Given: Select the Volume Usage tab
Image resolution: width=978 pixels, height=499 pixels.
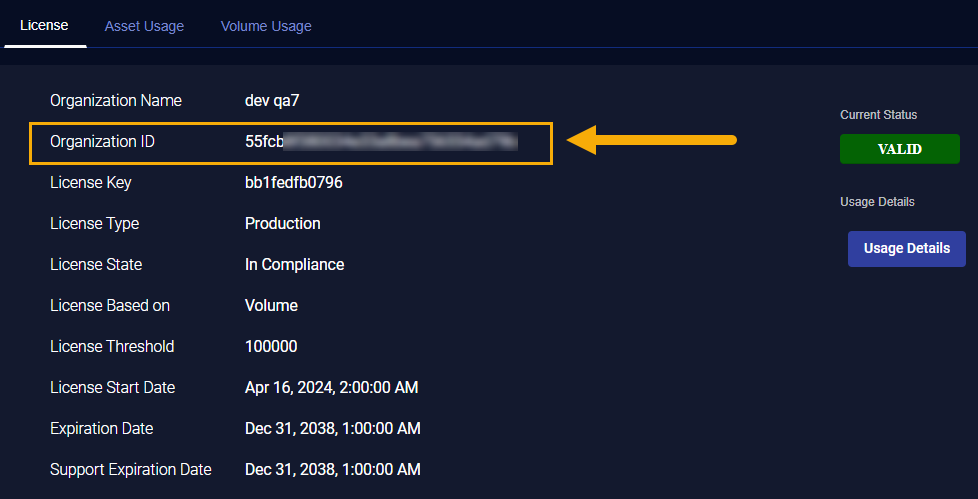Looking at the screenshot, I should (266, 26).
